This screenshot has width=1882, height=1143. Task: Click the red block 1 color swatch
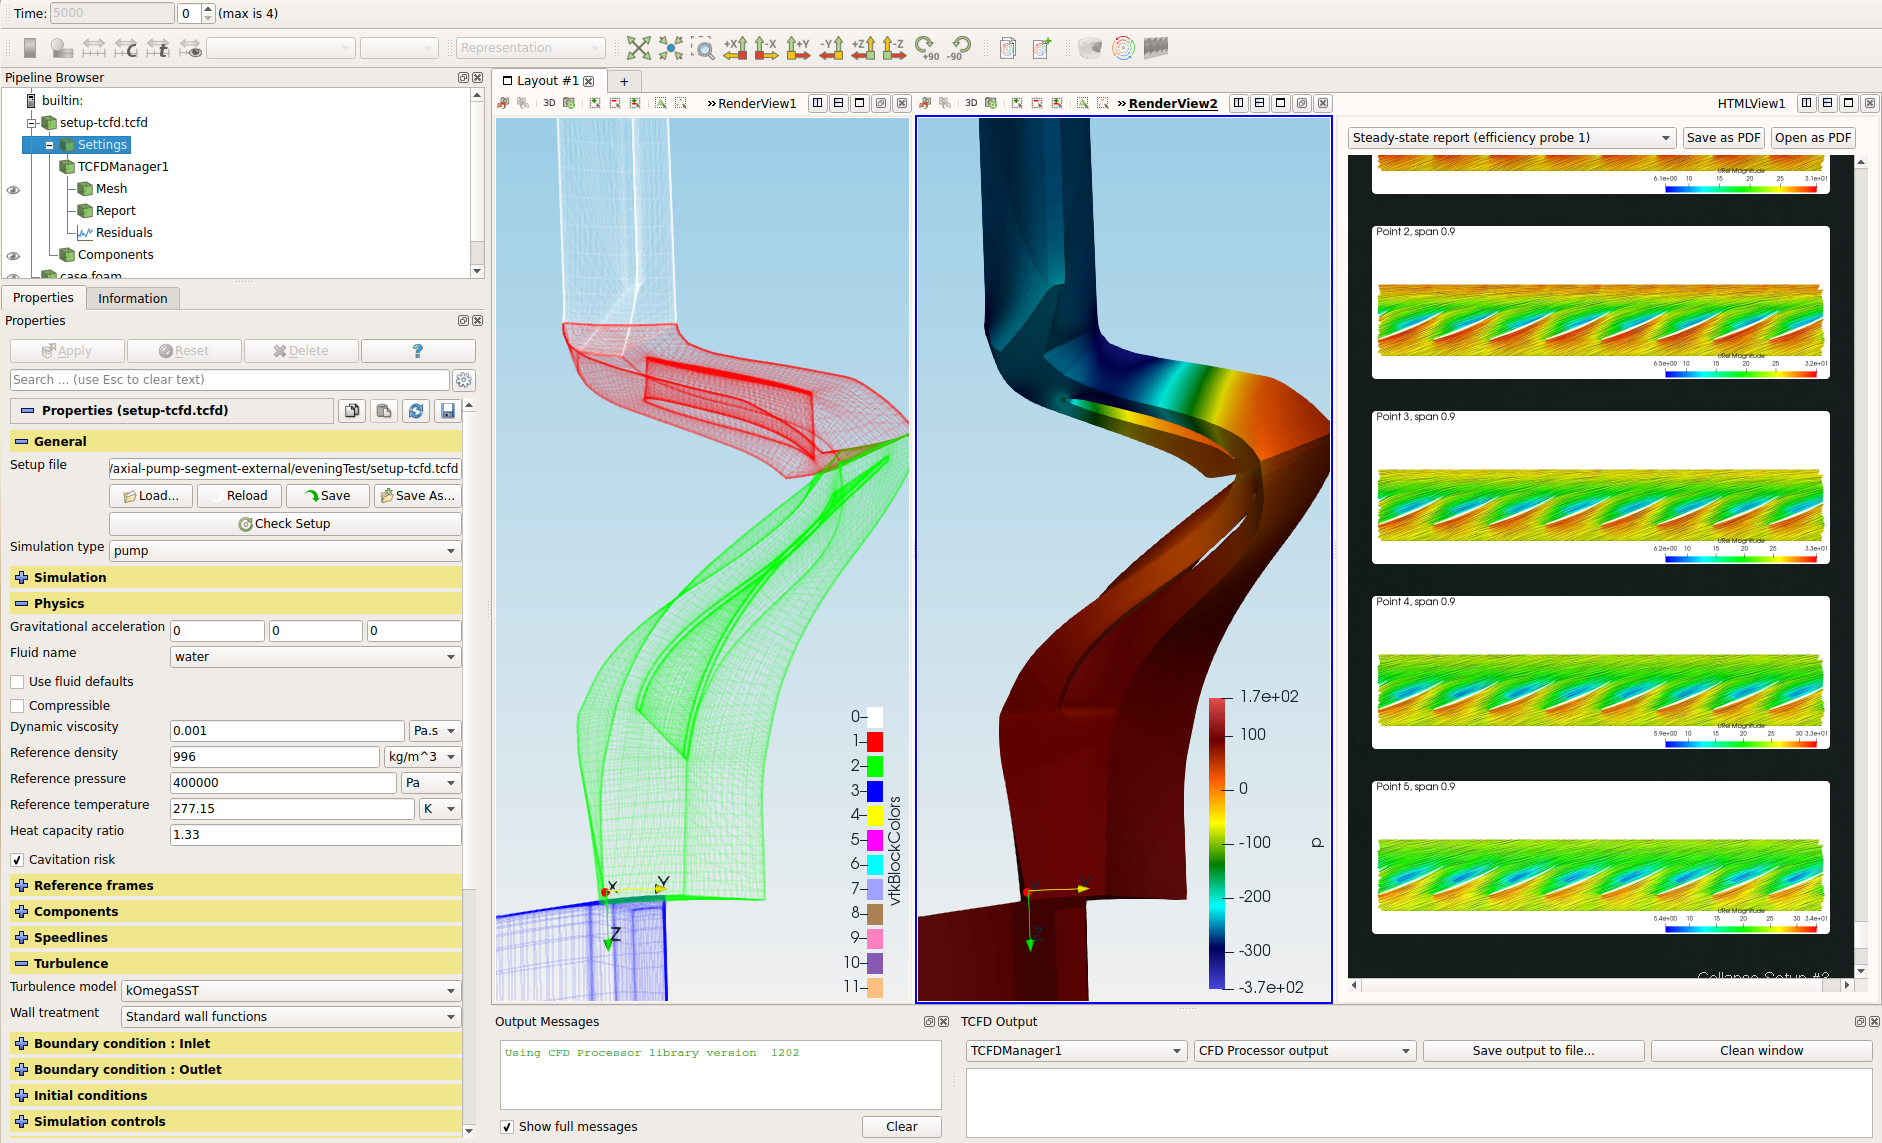coord(875,742)
